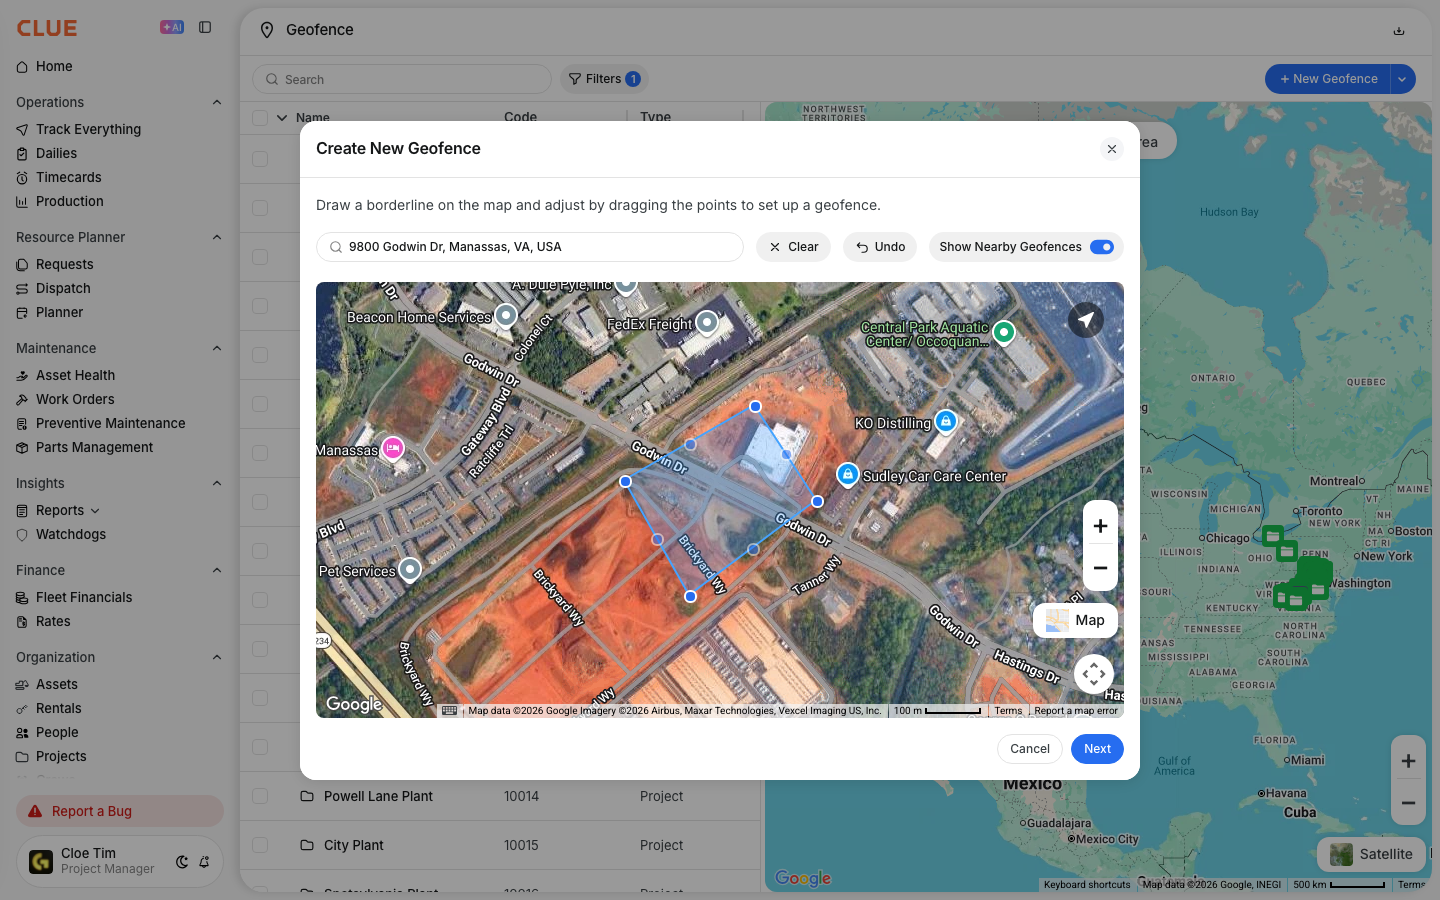This screenshot has height=900, width=1440.
Task: Zoom in on the dialog map
Action: click(1100, 526)
